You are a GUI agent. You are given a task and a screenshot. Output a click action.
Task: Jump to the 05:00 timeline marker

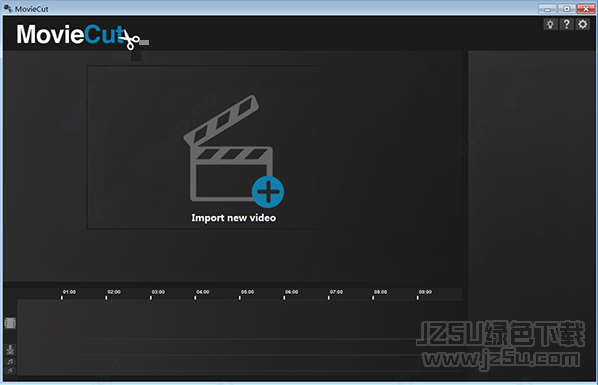pyautogui.click(x=247, y=292)
